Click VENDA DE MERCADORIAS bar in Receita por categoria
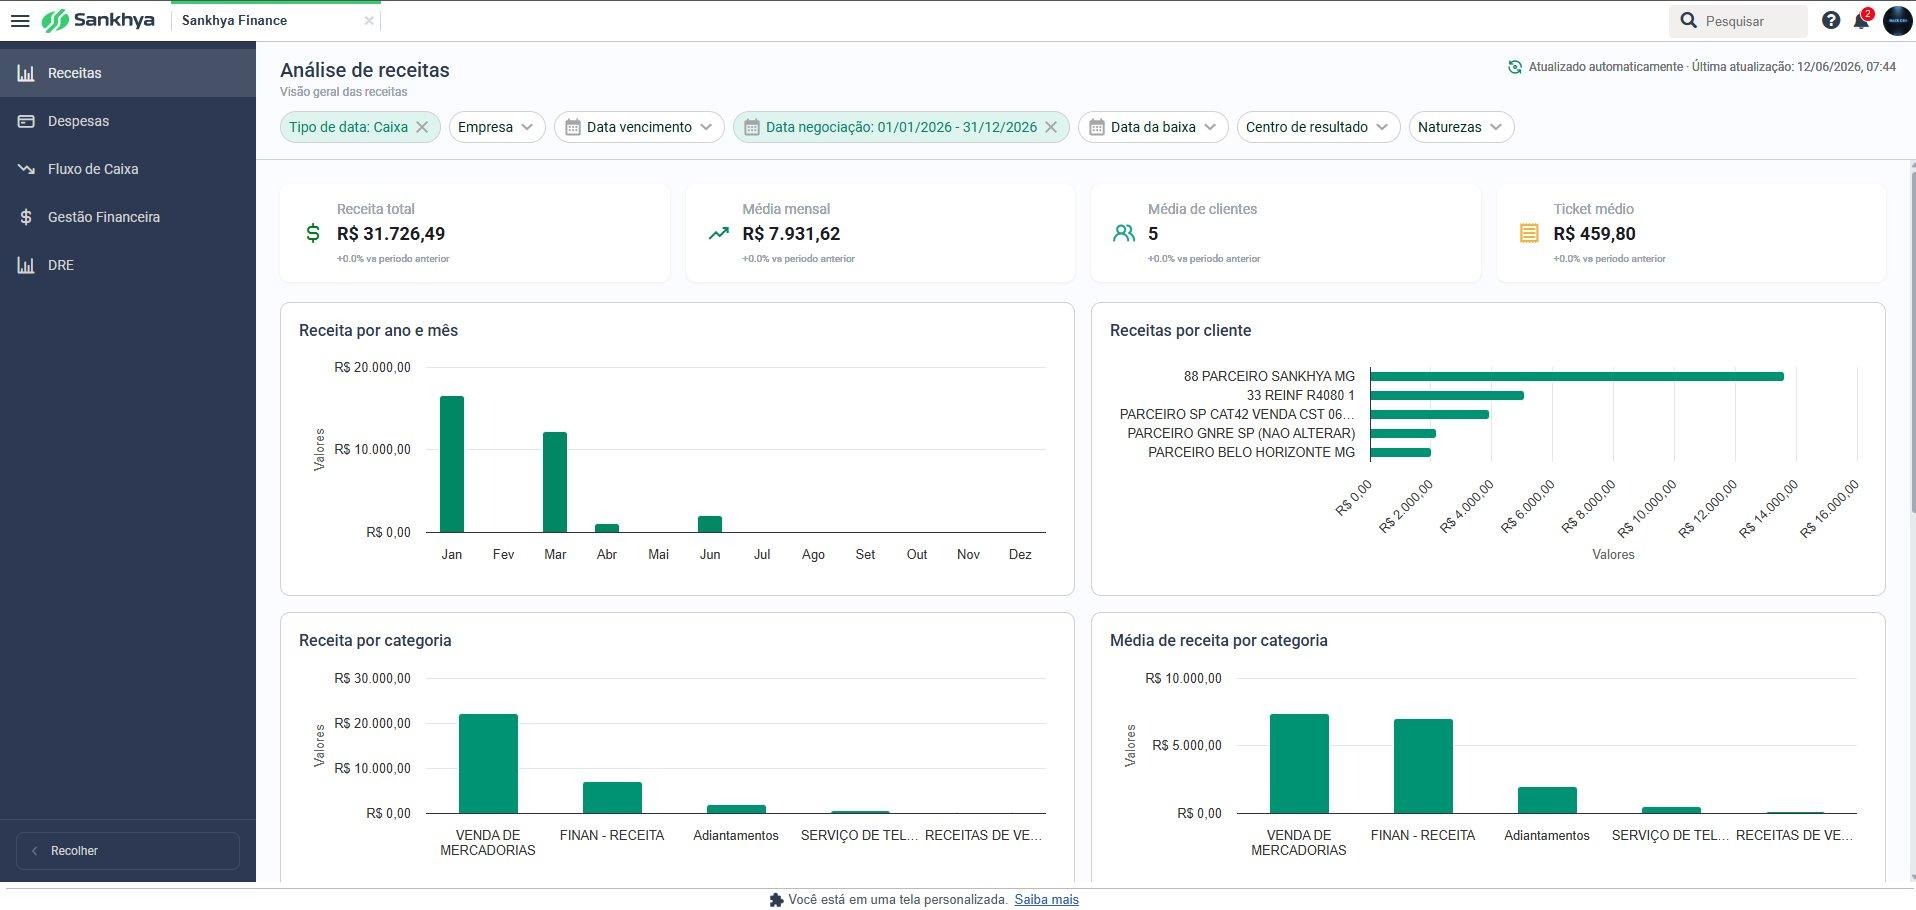 coord(488,763)
